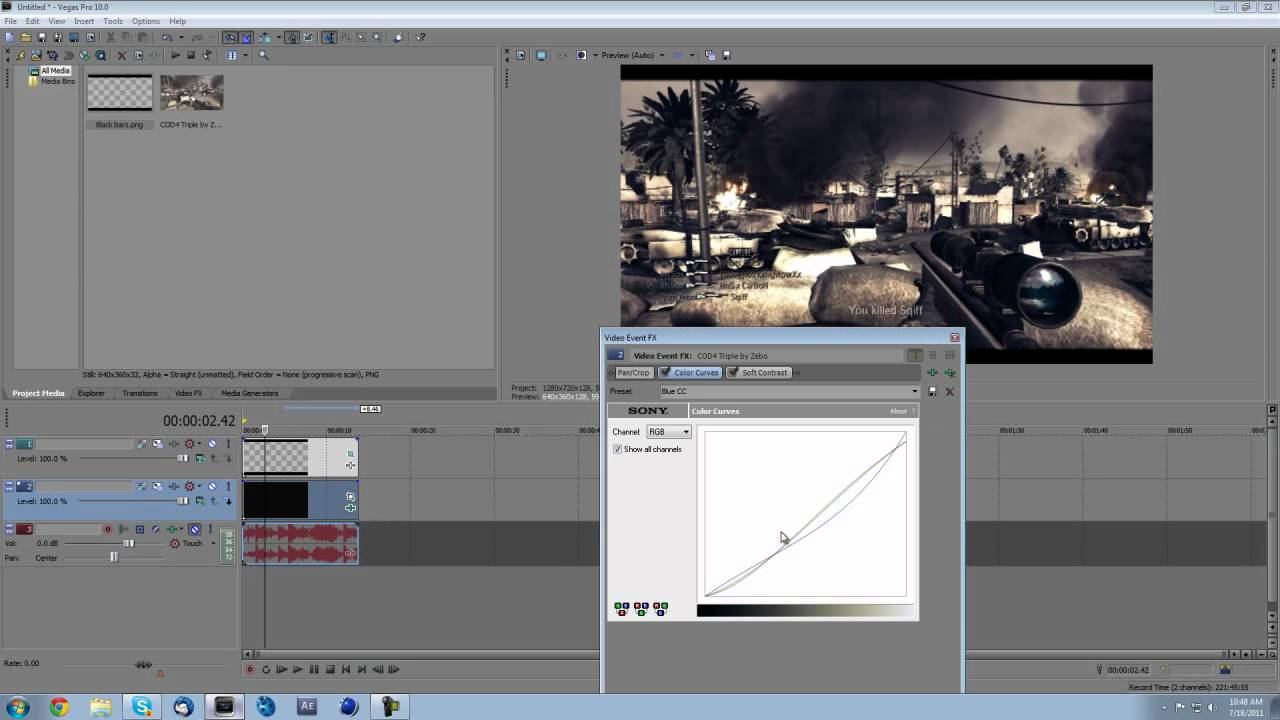Arm audio track 3 for recording

[108, 529]
